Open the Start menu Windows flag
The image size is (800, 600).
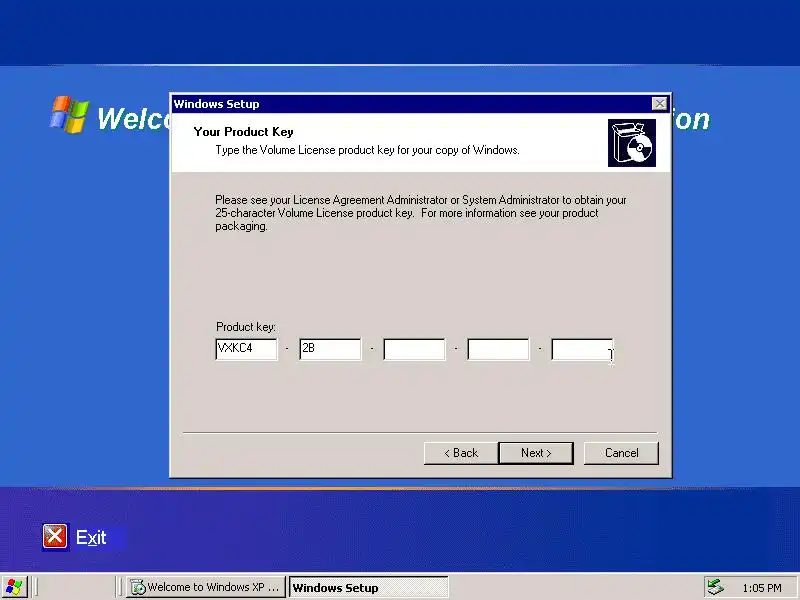pyautogui.click(x=14, y=588)
